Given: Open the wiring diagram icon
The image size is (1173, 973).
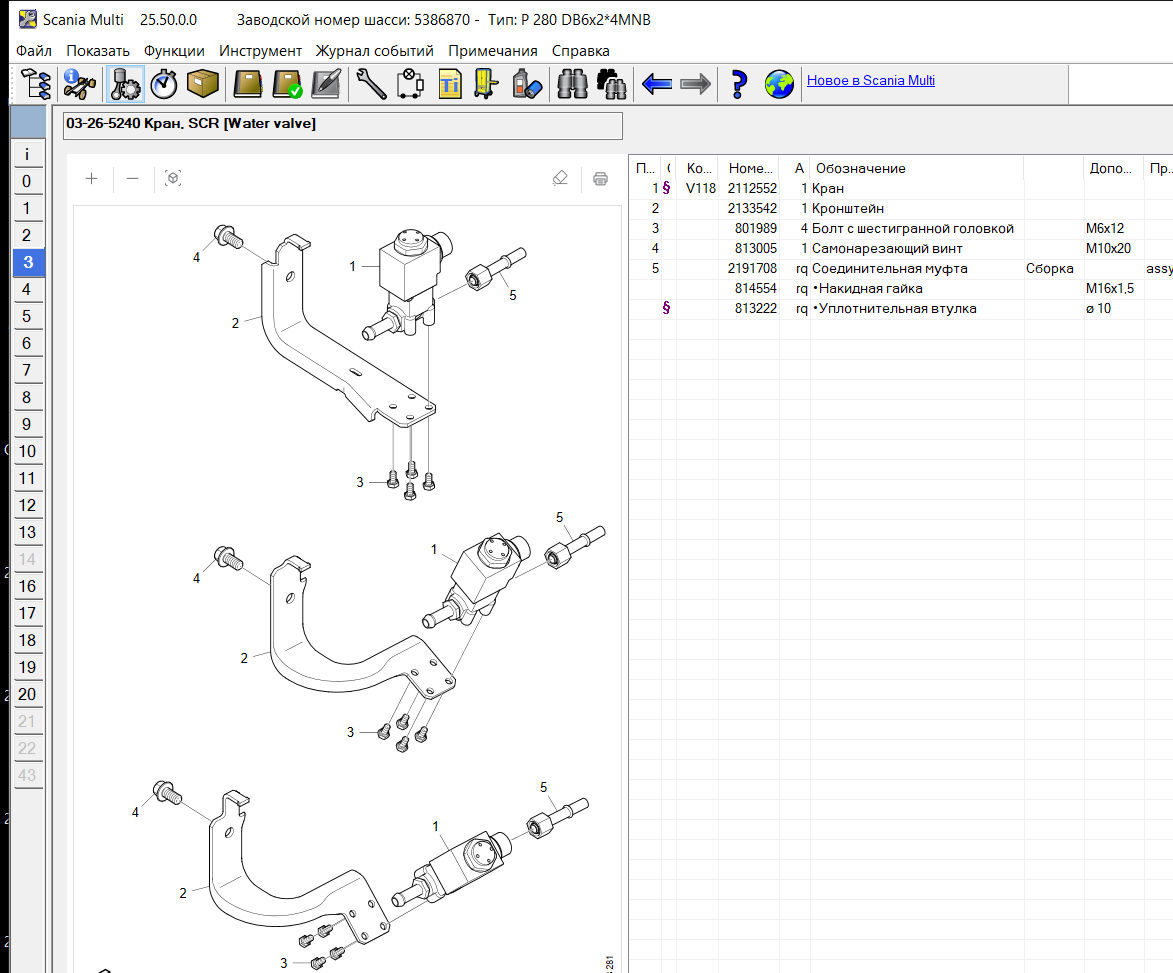Looking at the screenshot, I should (410, 84).
